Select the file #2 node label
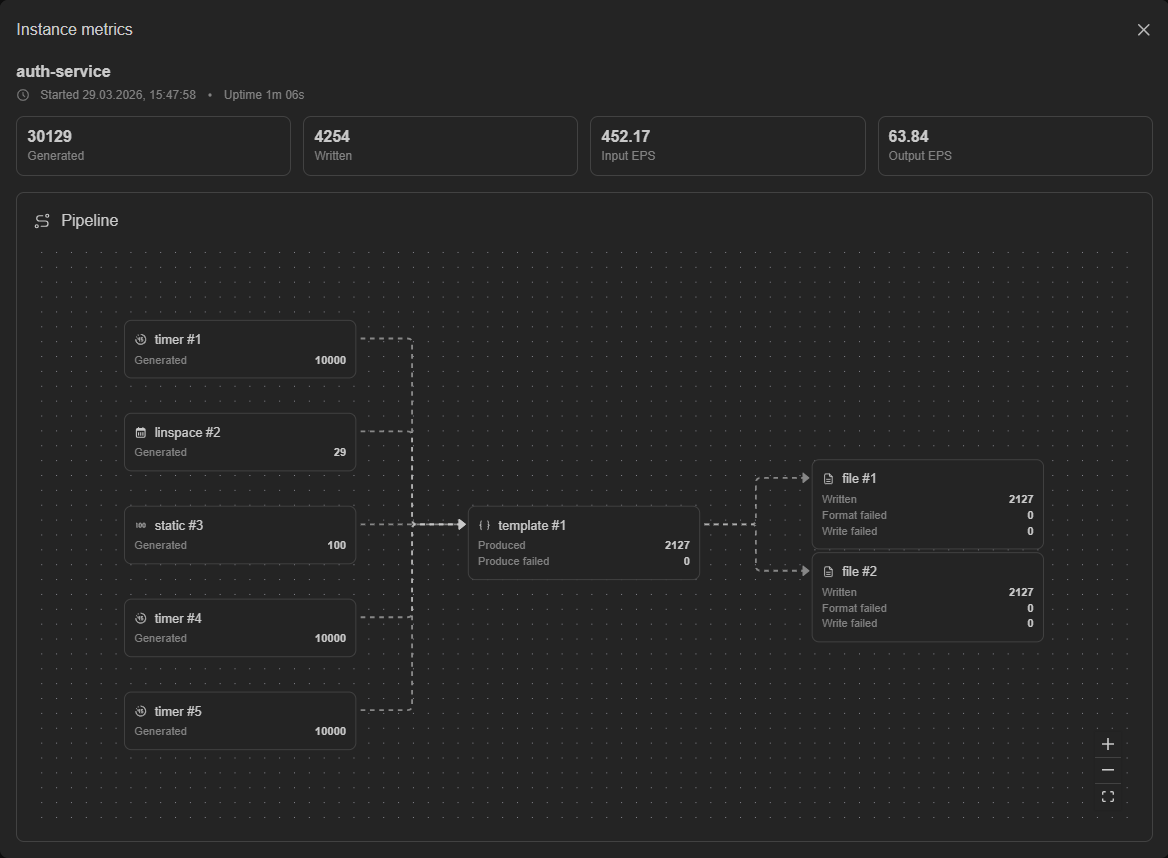Image resolution: width=1168 pixels, height=858 pixels. 859,572
